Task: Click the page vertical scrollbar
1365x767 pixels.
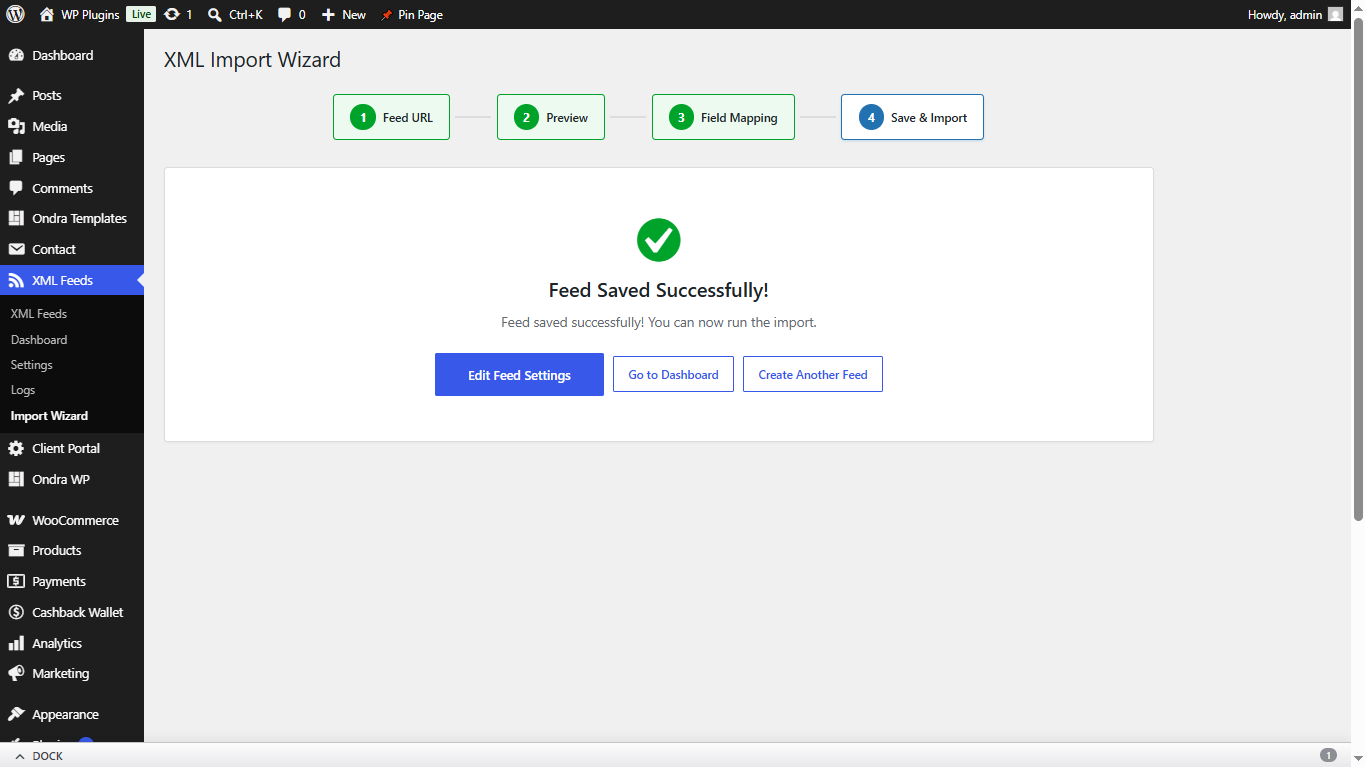Action: tap(1358, 270)
